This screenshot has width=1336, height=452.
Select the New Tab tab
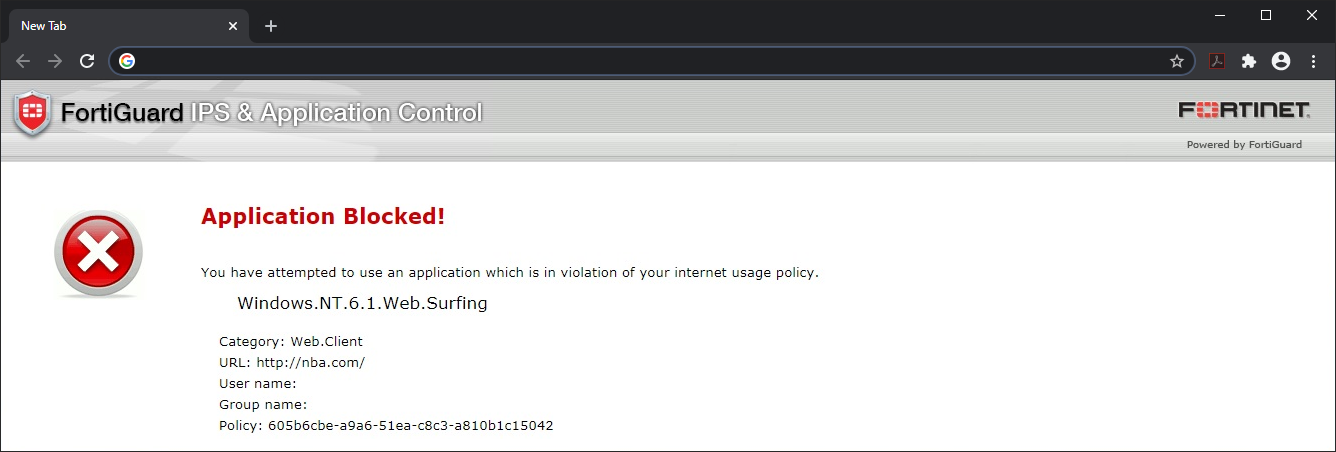pyautogui.click(x=110, y=26)
